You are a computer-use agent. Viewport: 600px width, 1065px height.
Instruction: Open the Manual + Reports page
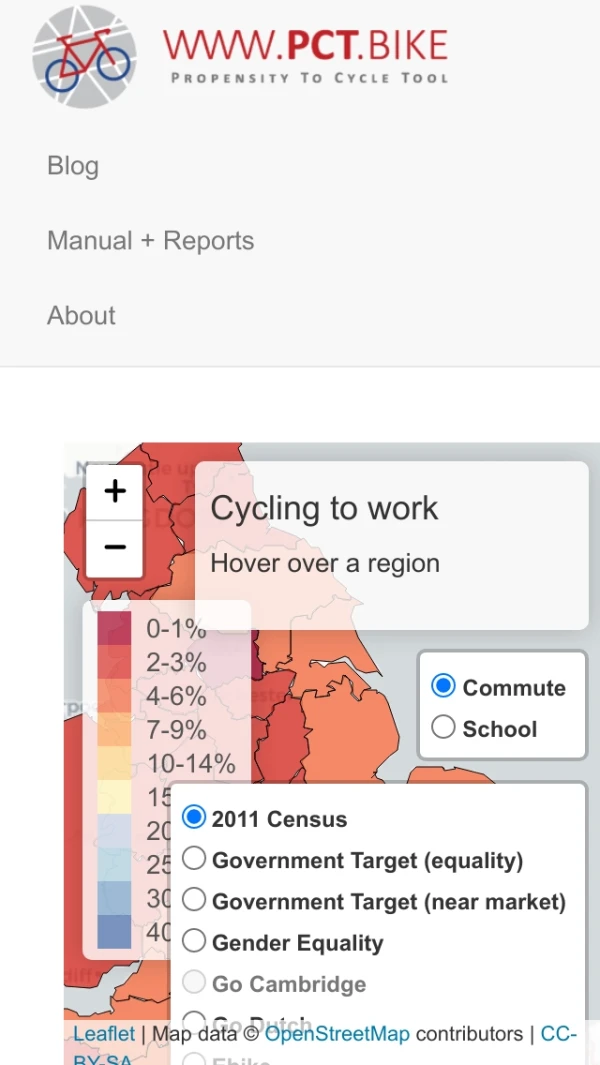(150, 240)
